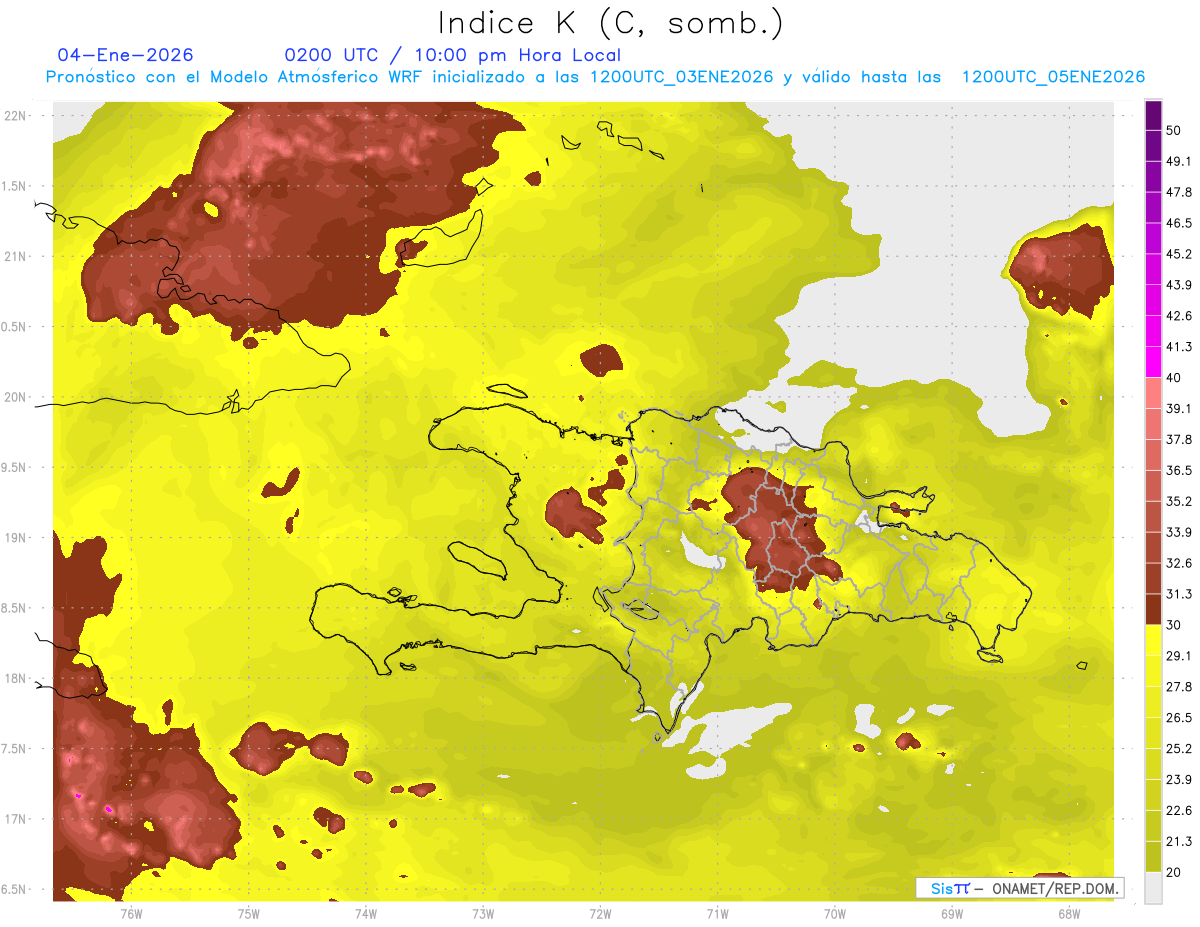Click the 04-Ene-2026 date label
This screenshot has width=1200, height=927.
126,55
